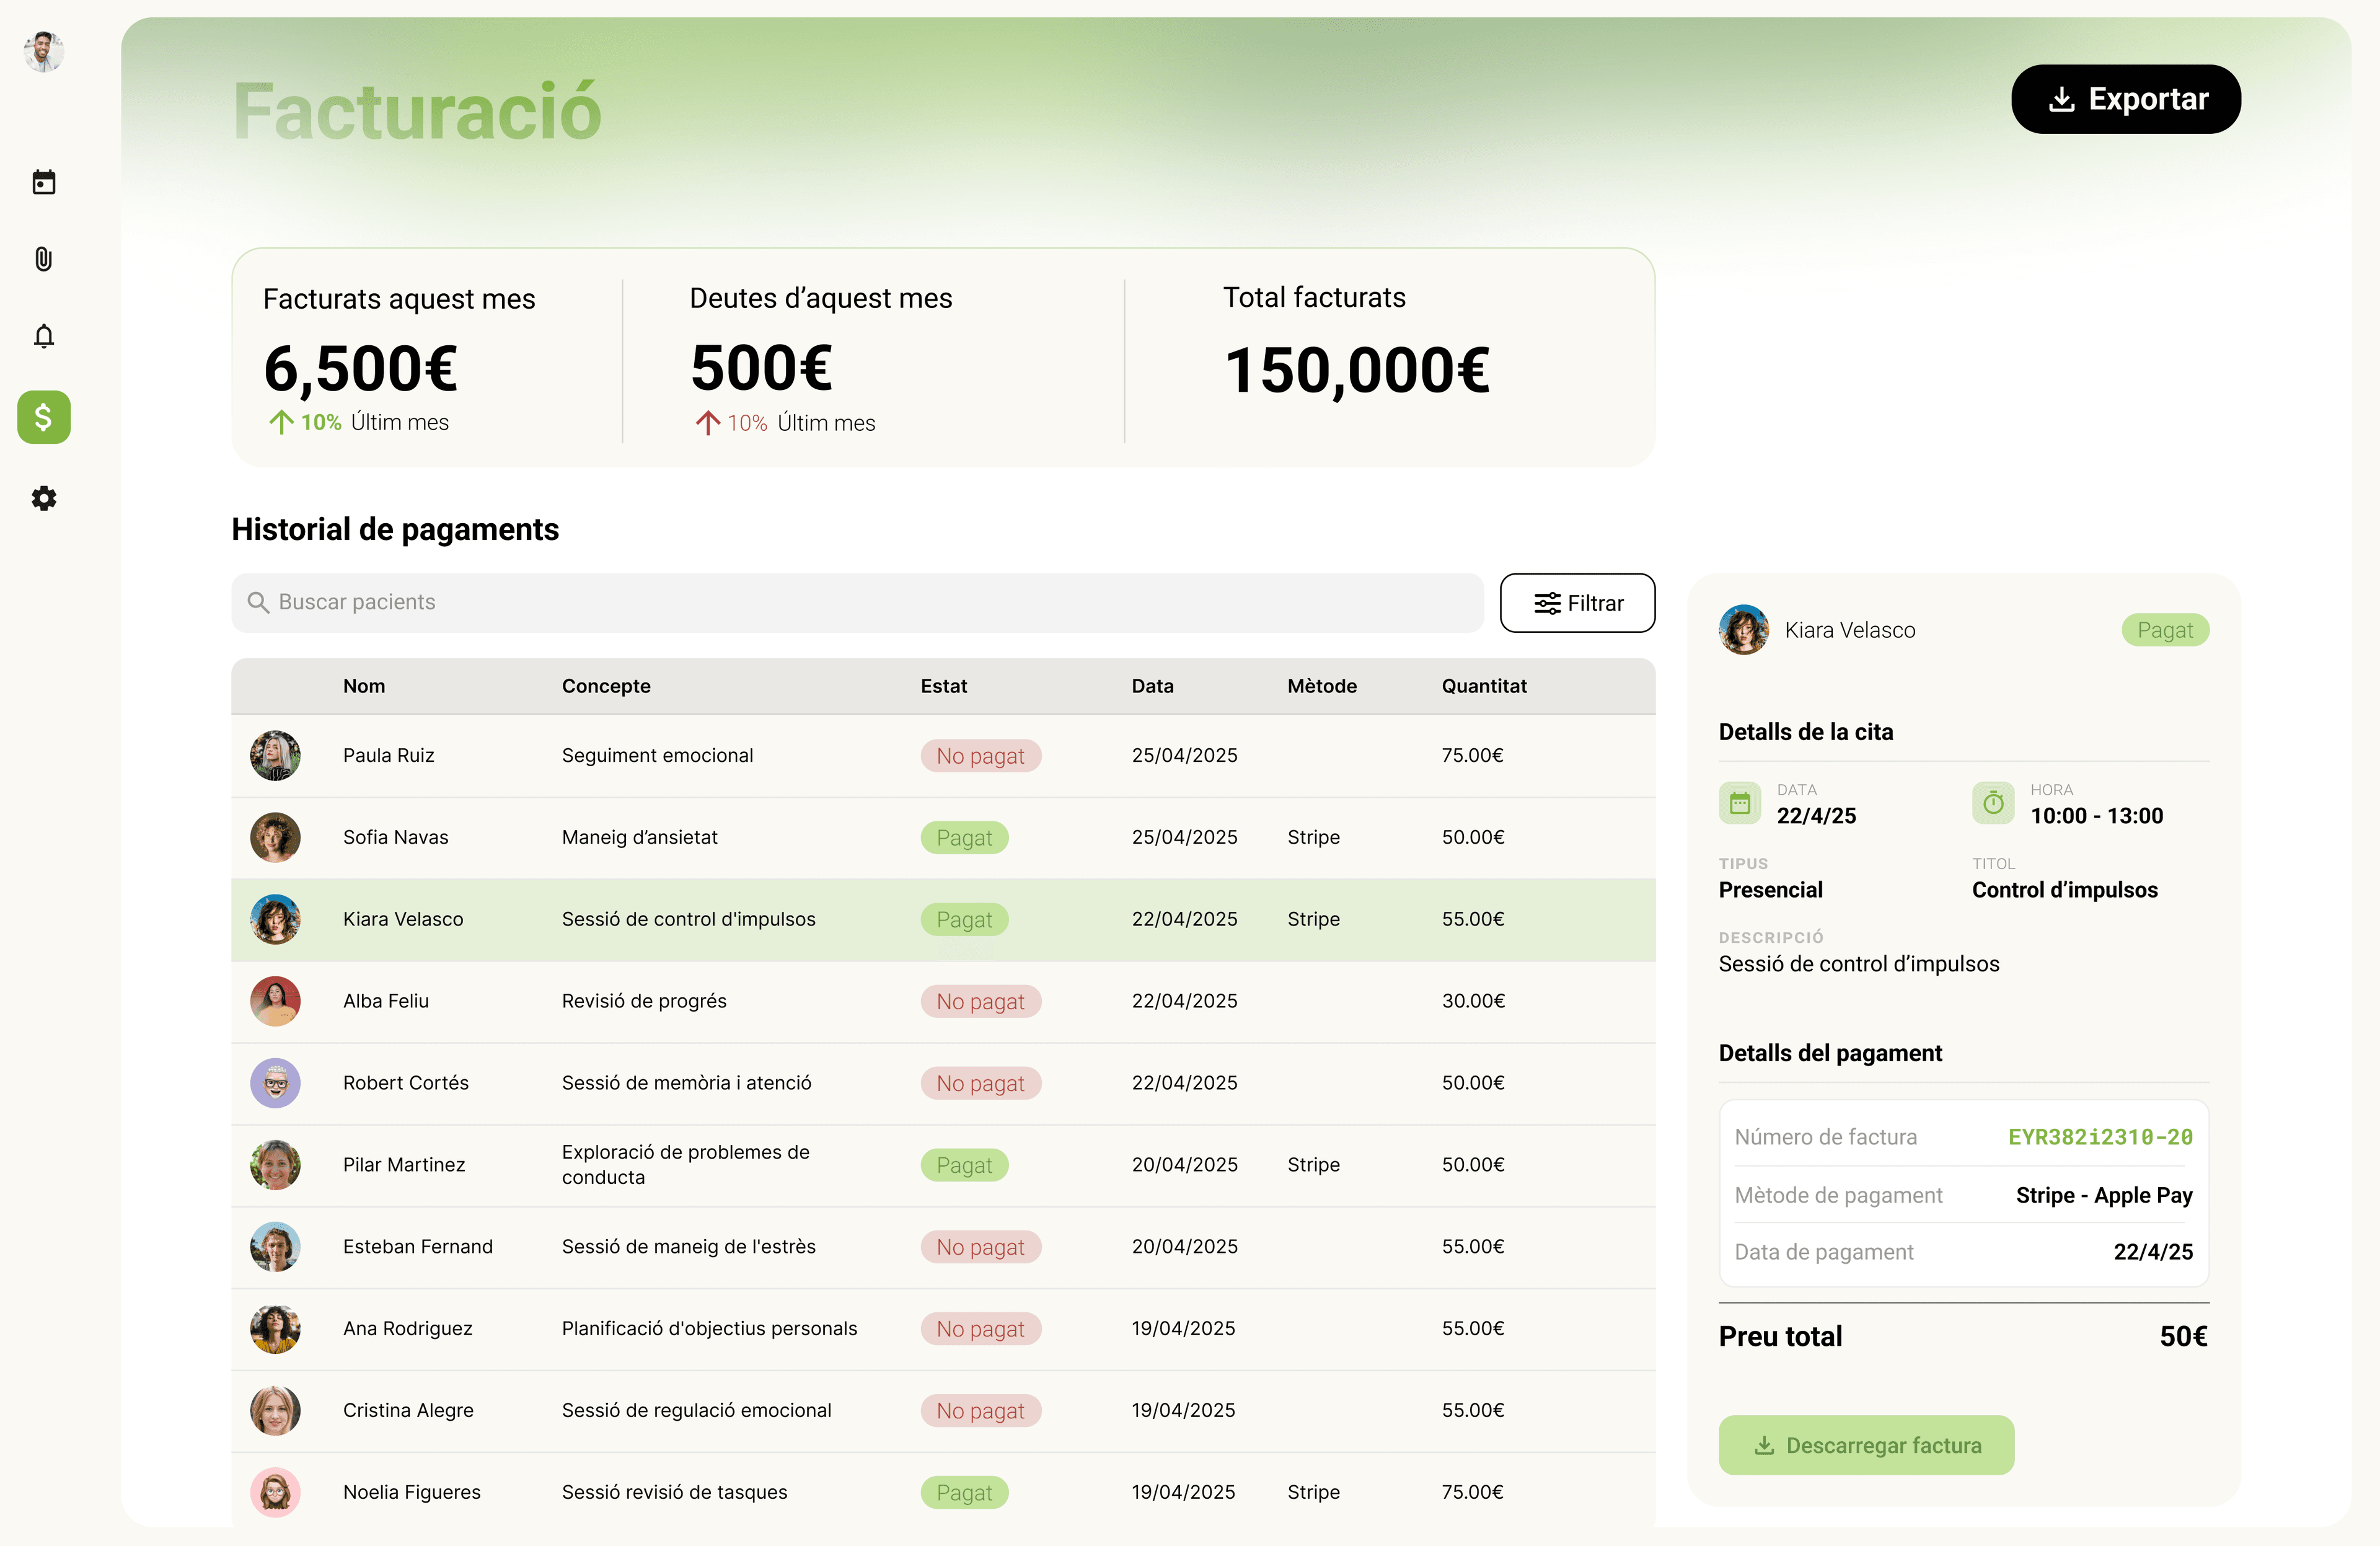Click Kiara Velasco avatar in details panel
Screen dimensions: 2380x1546
click(x=1744, y=630)
